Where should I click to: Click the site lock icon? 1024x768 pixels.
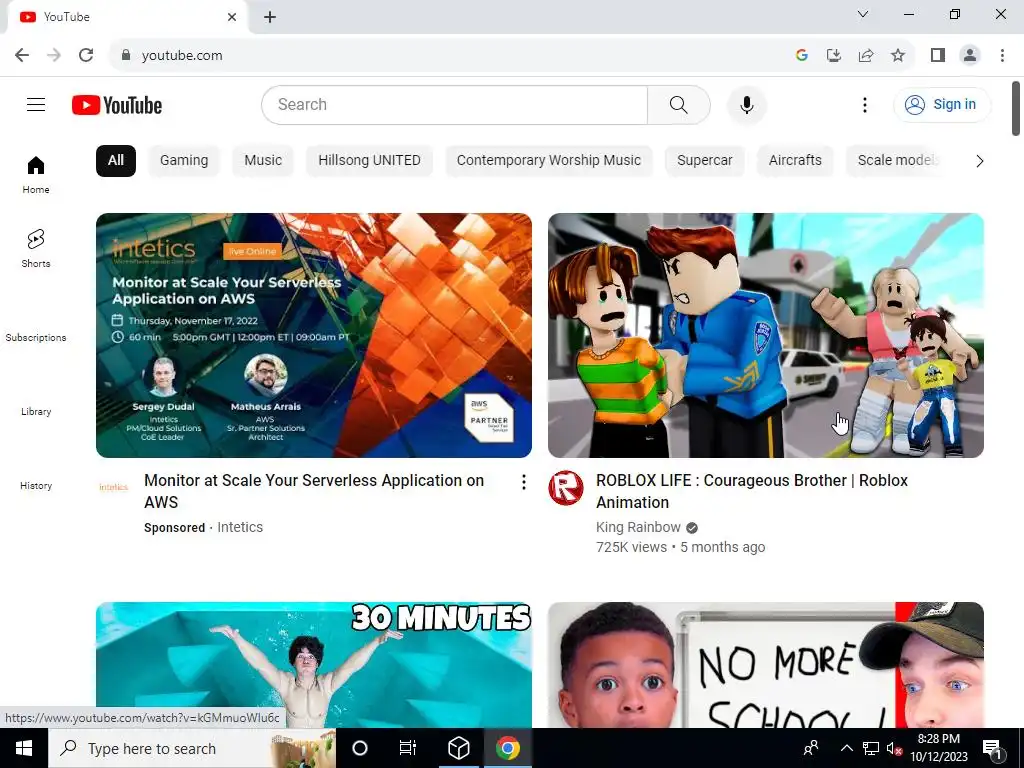(126, 55)
